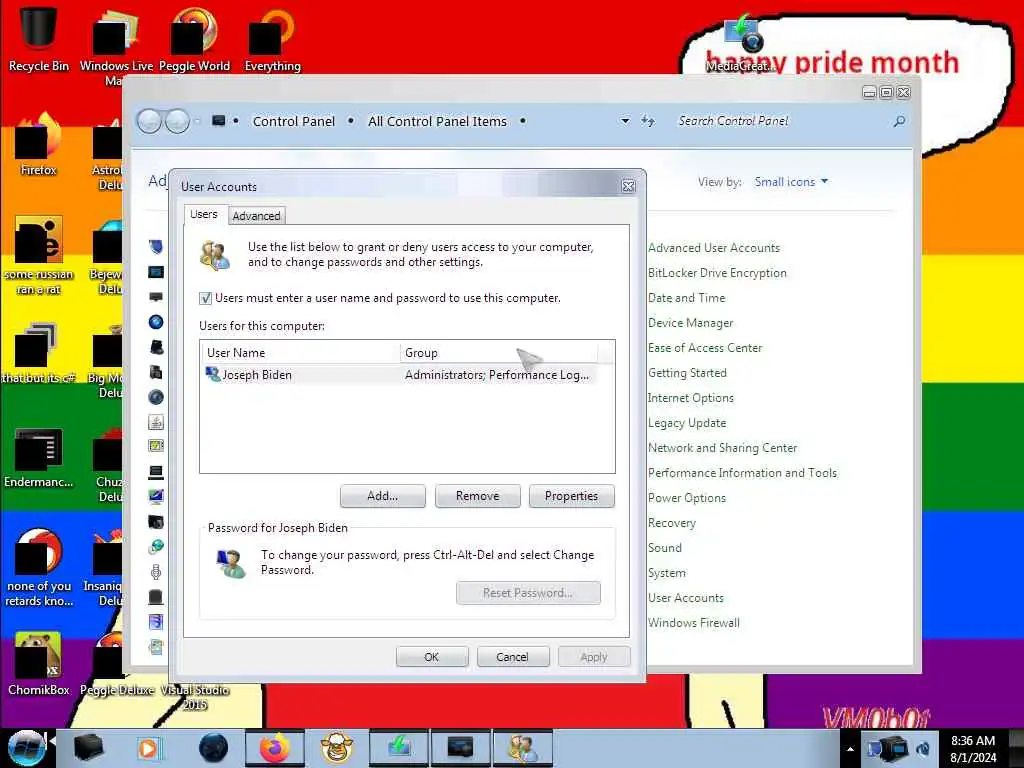Click the green download arrow taskbar icon
The height and width of the screenshot is (768, 1024).
click(398, 748)
